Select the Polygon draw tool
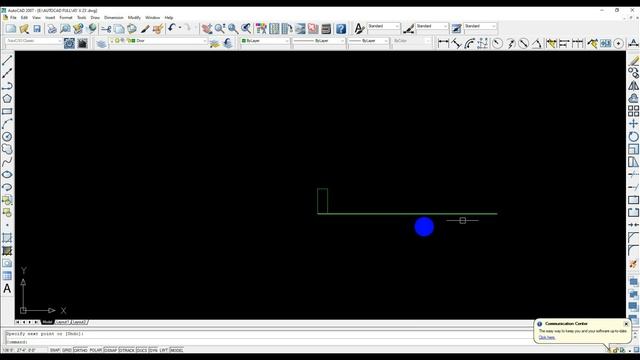 tap(7, 98)
